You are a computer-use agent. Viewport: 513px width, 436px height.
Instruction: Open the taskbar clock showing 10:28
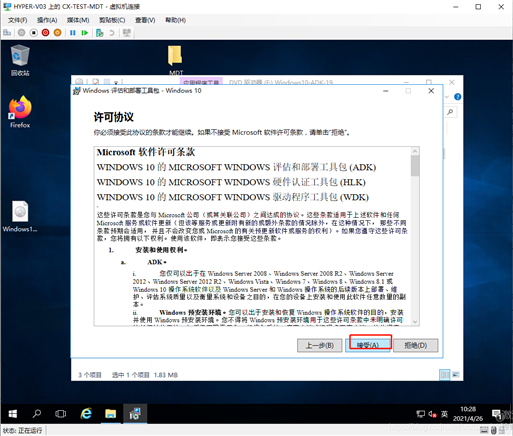tap(468, 414)
